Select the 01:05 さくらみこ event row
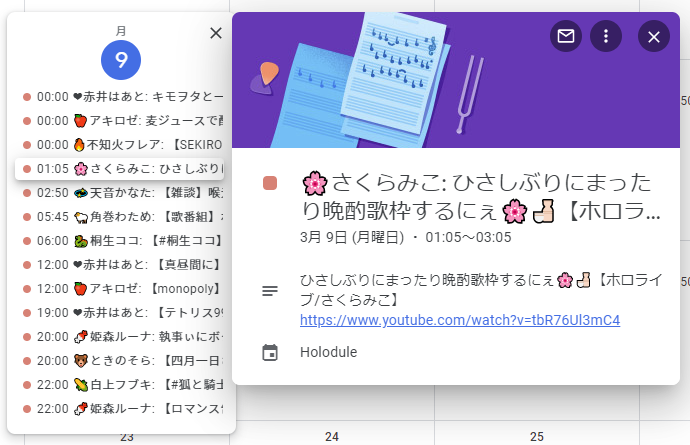 (x=119, y=169)
